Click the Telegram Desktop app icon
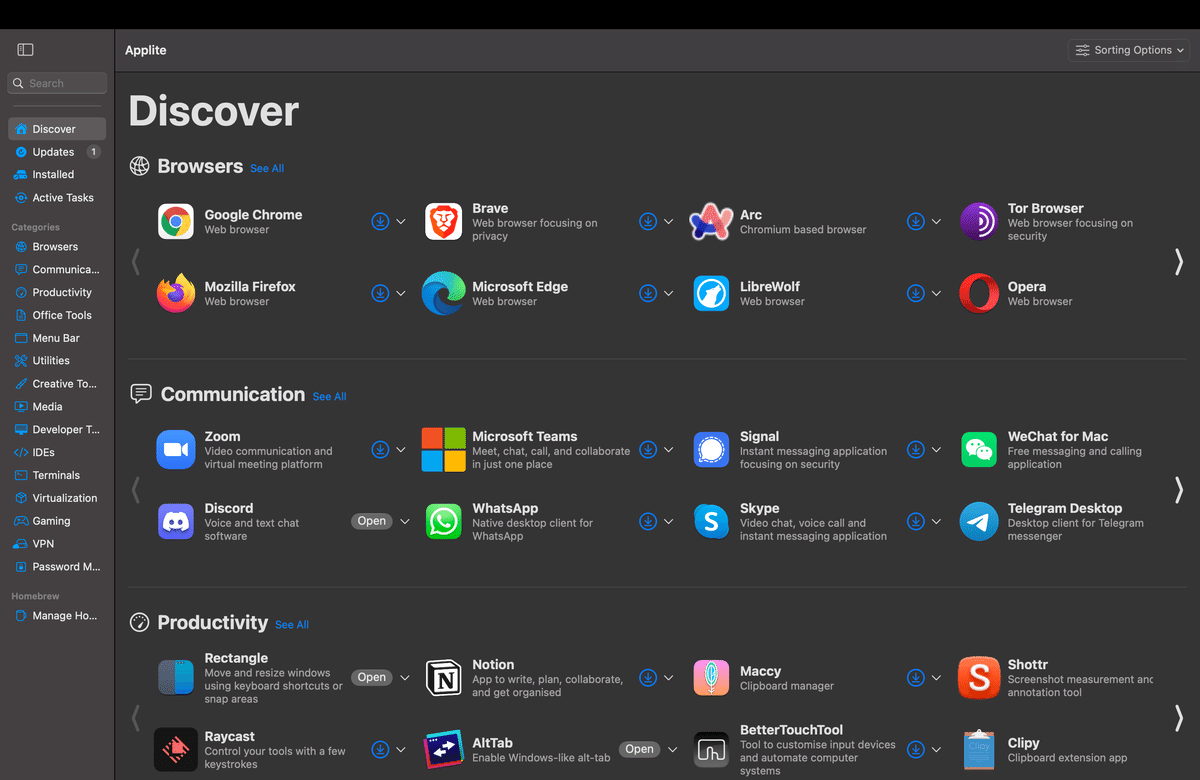Image resolution: width=1200 pixels, height=780 pixels. pos(979,522)
